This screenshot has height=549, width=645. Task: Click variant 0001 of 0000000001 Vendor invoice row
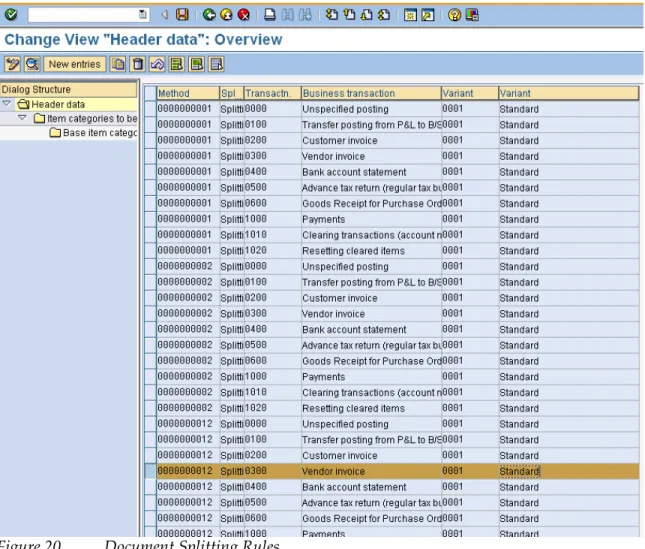coord(470,156)
